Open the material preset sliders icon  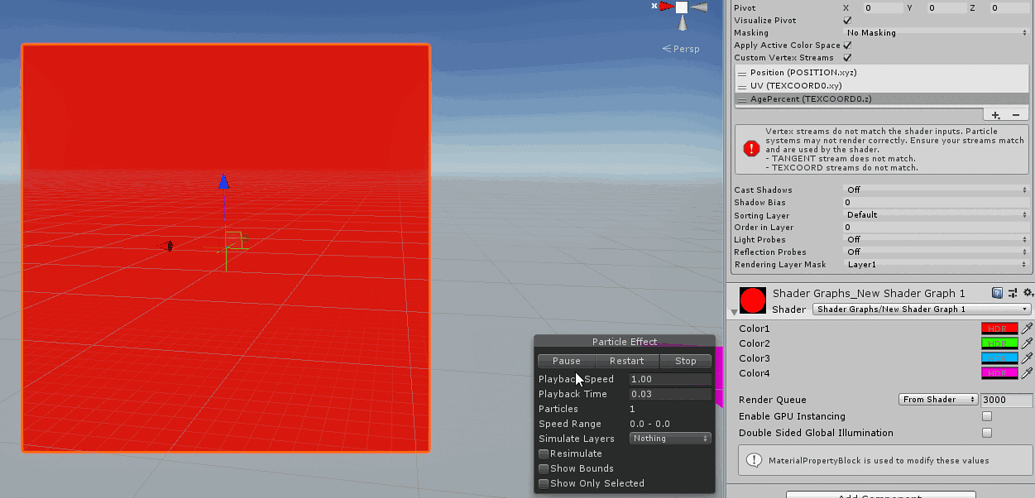[x=1013, y=293]
